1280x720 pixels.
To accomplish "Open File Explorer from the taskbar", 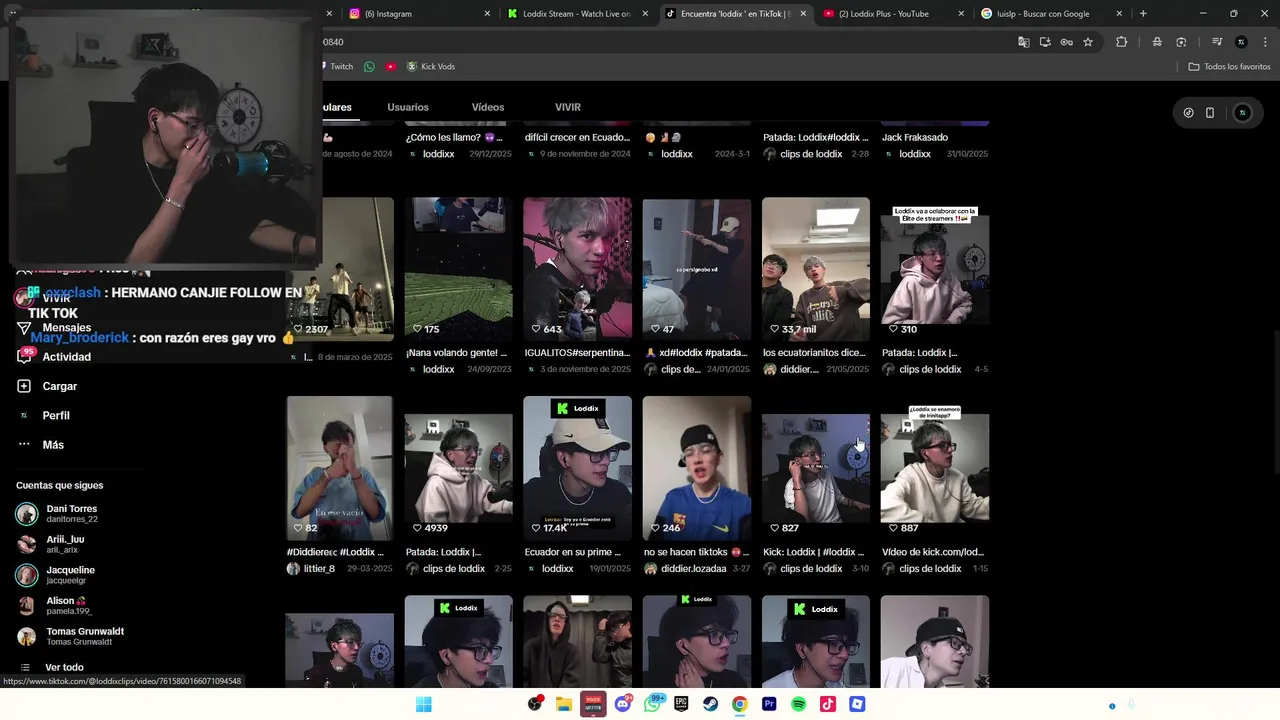I will click(x=564, y=704).
